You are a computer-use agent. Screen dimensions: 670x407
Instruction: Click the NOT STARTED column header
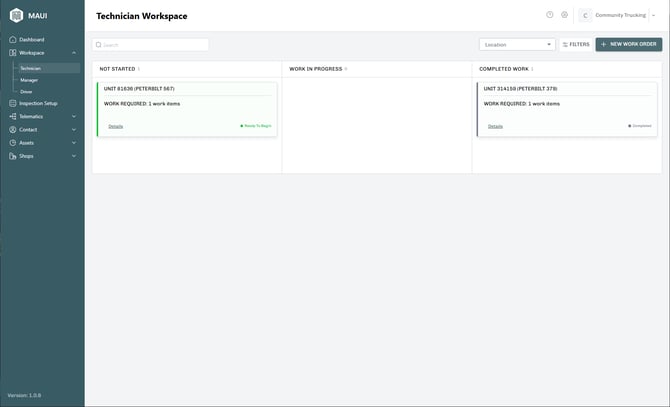(x=117, y=69)
